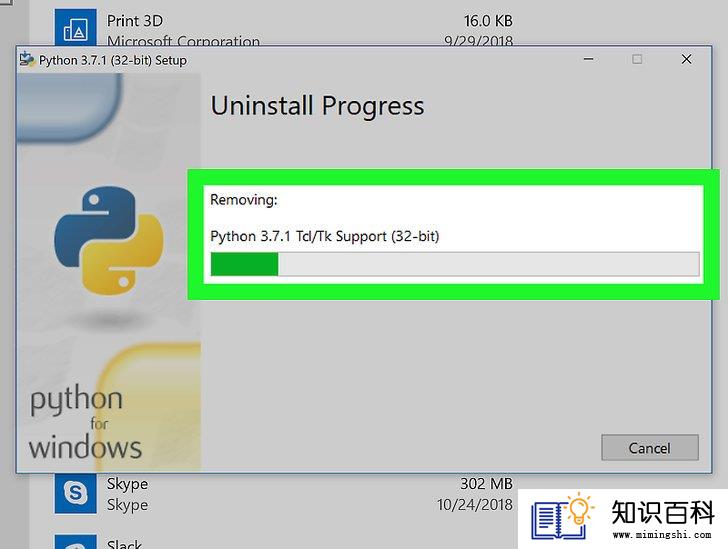Click the Python logo in sidebar
The height and width of the screenshot is (549, 728).
109,241
